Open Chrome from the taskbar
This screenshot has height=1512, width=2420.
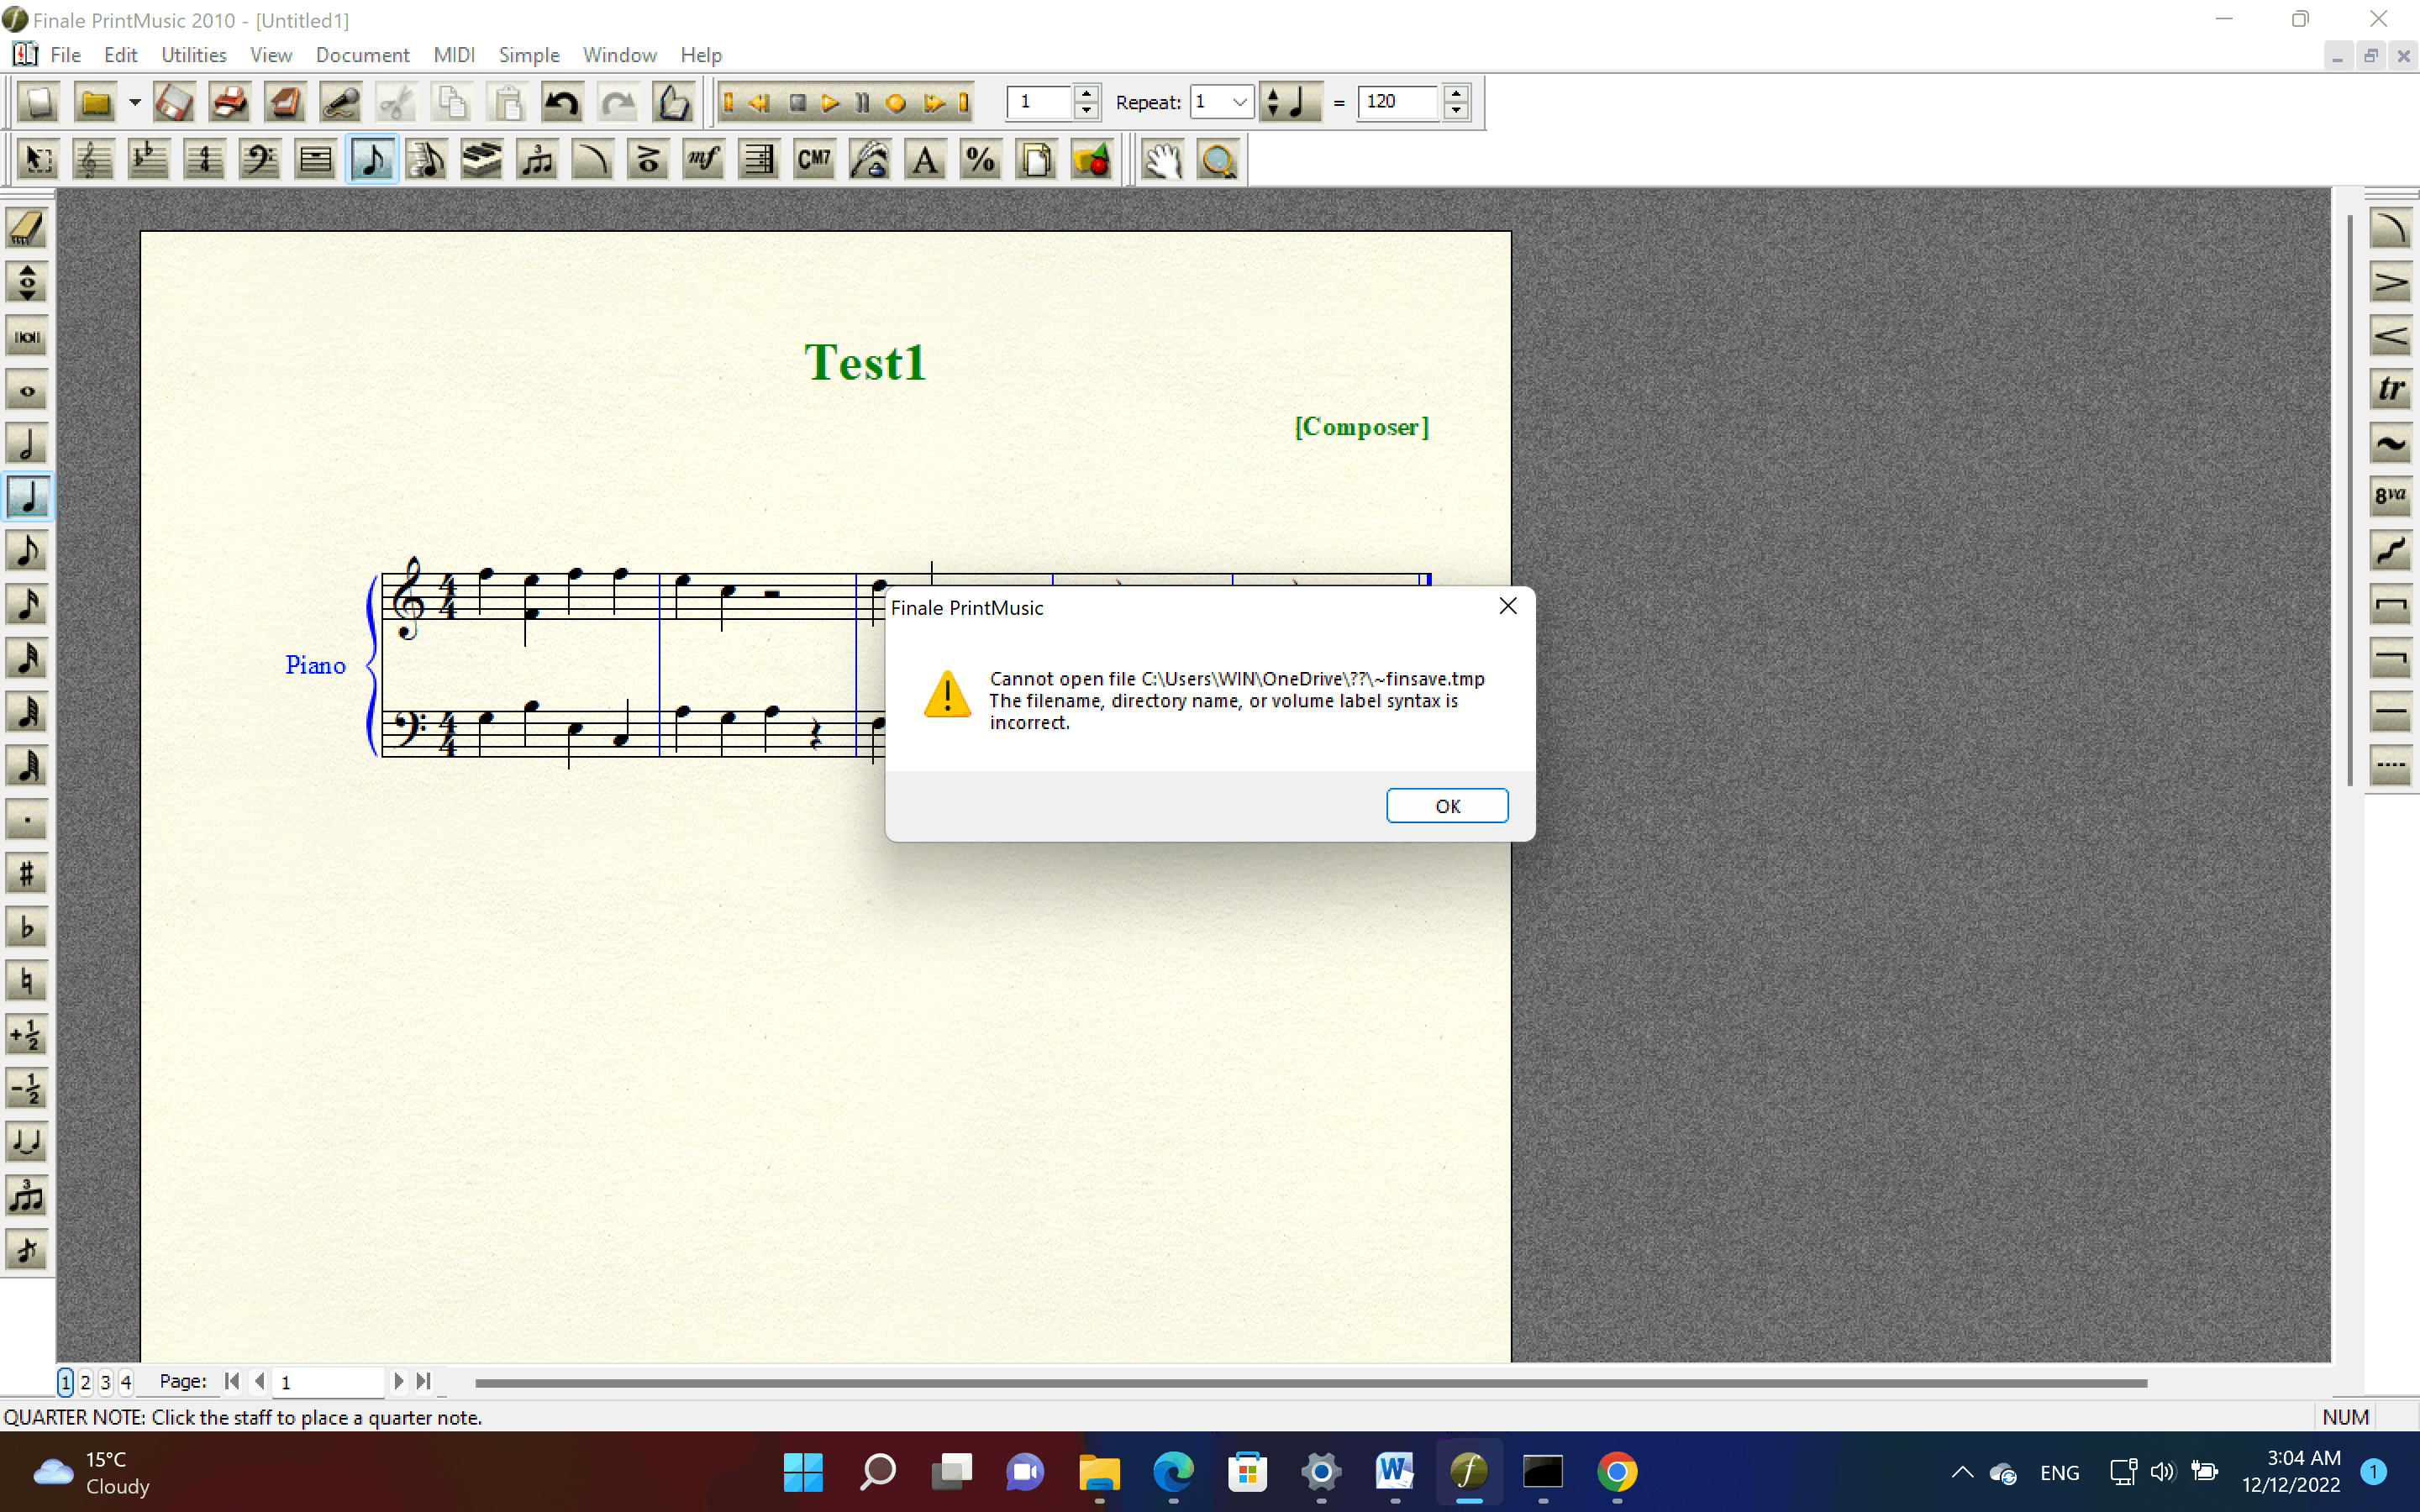[1617, 1472]
